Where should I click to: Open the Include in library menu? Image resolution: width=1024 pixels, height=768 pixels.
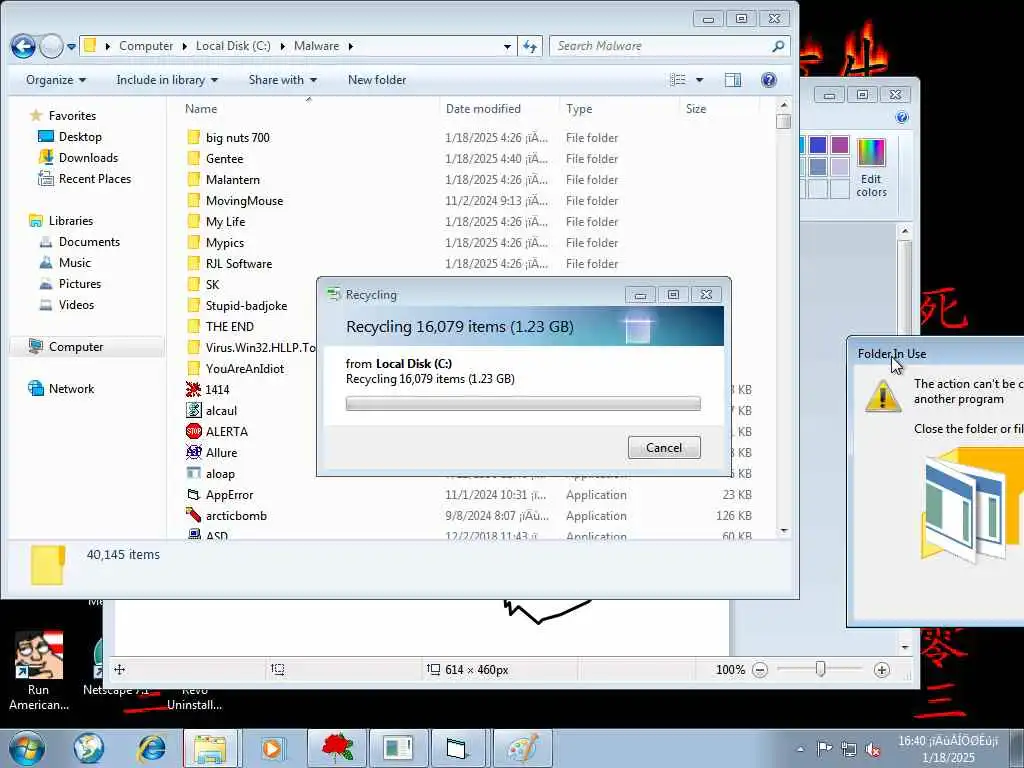coord(167,80)
